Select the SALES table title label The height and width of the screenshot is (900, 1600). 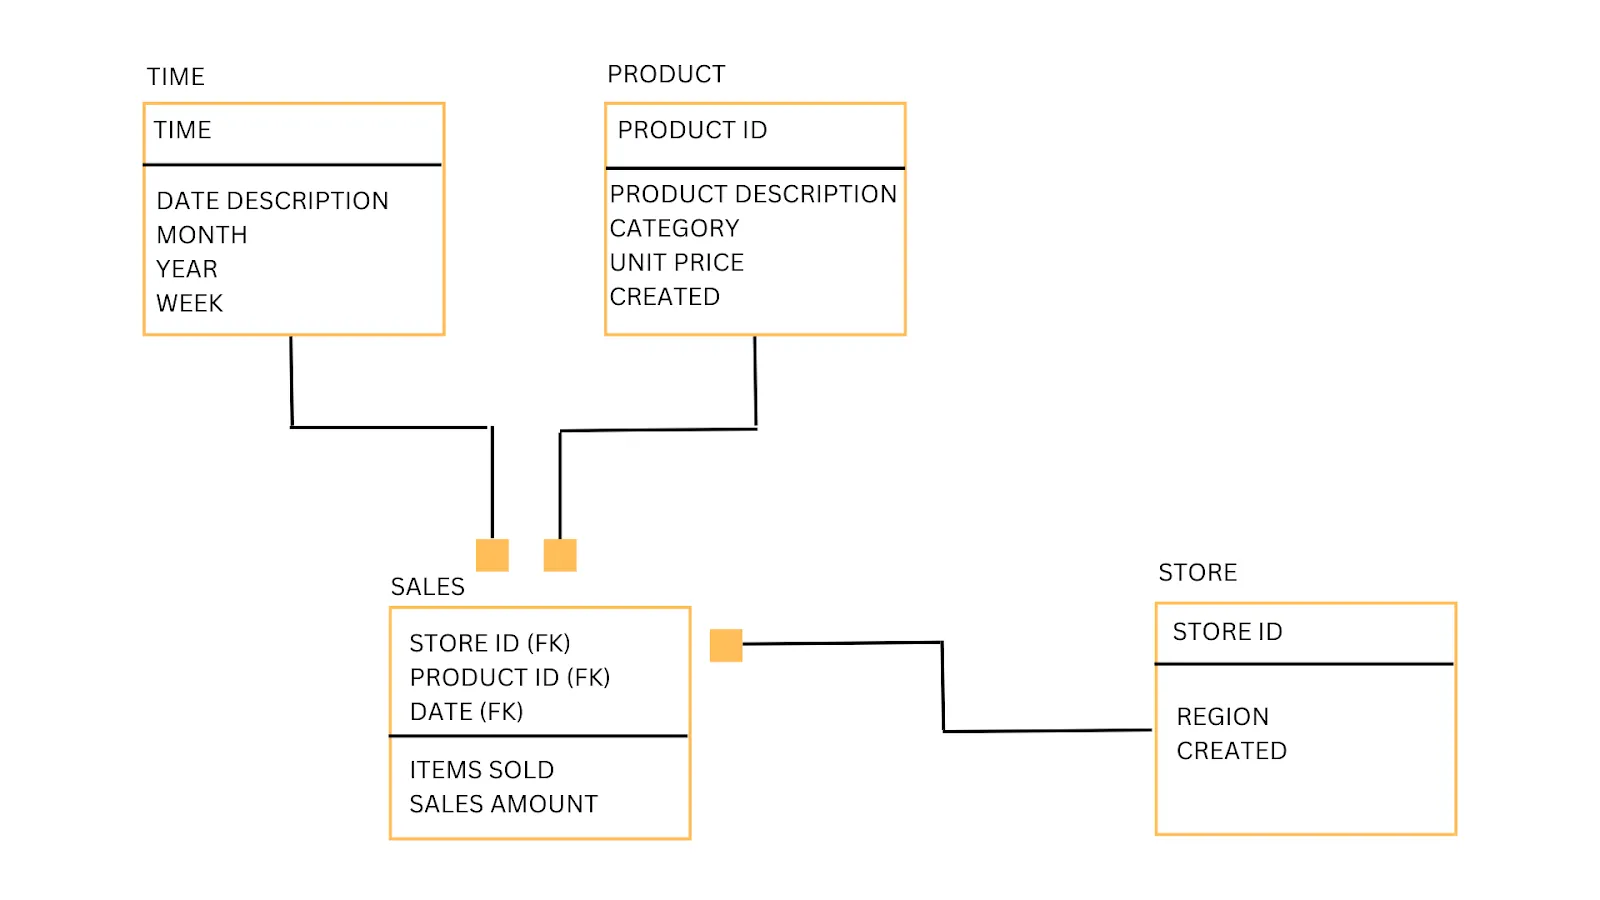point(427,587)
